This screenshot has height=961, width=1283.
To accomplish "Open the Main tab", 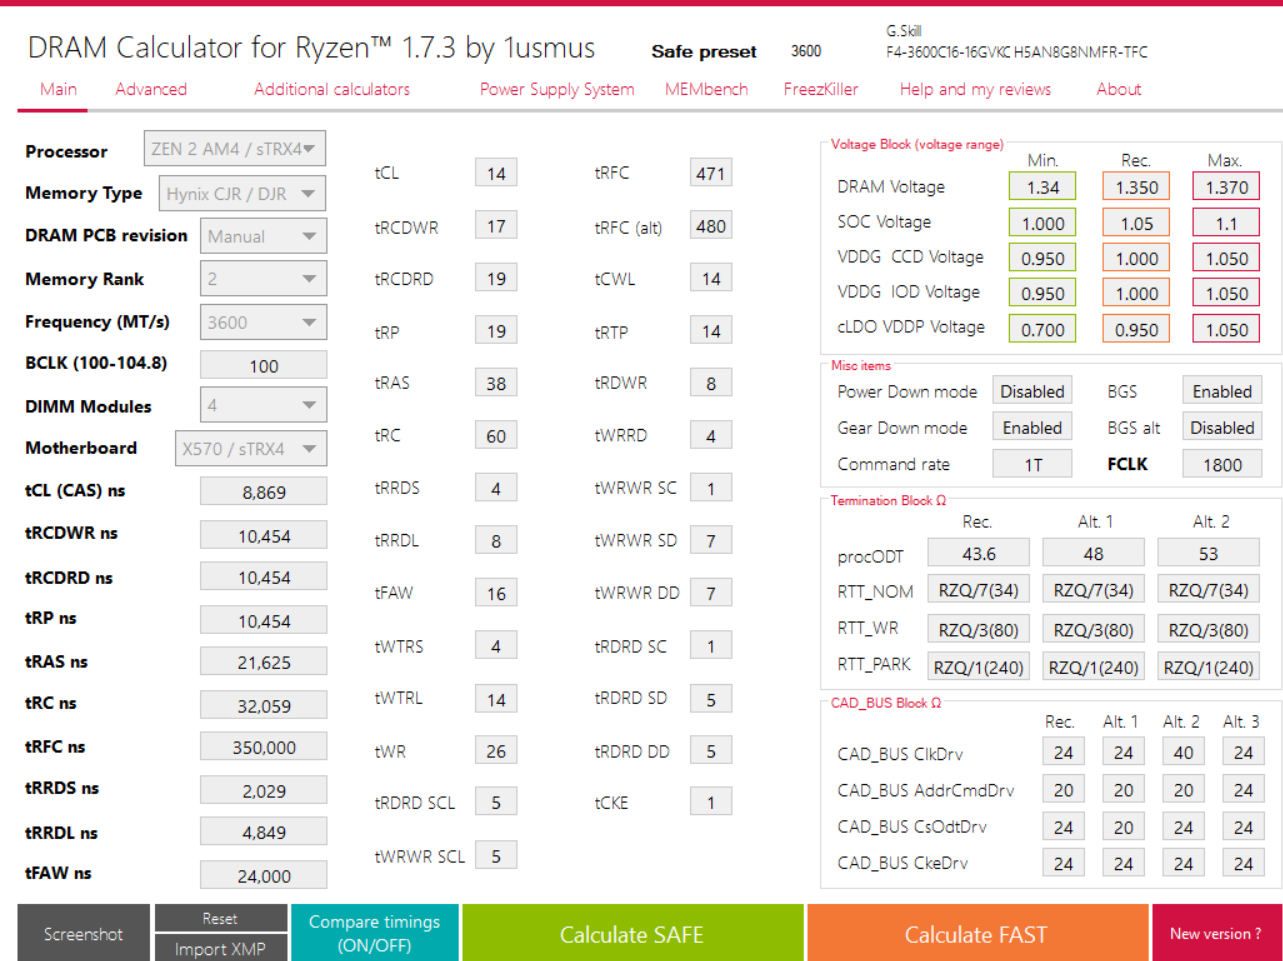I will tap(58, 89).
